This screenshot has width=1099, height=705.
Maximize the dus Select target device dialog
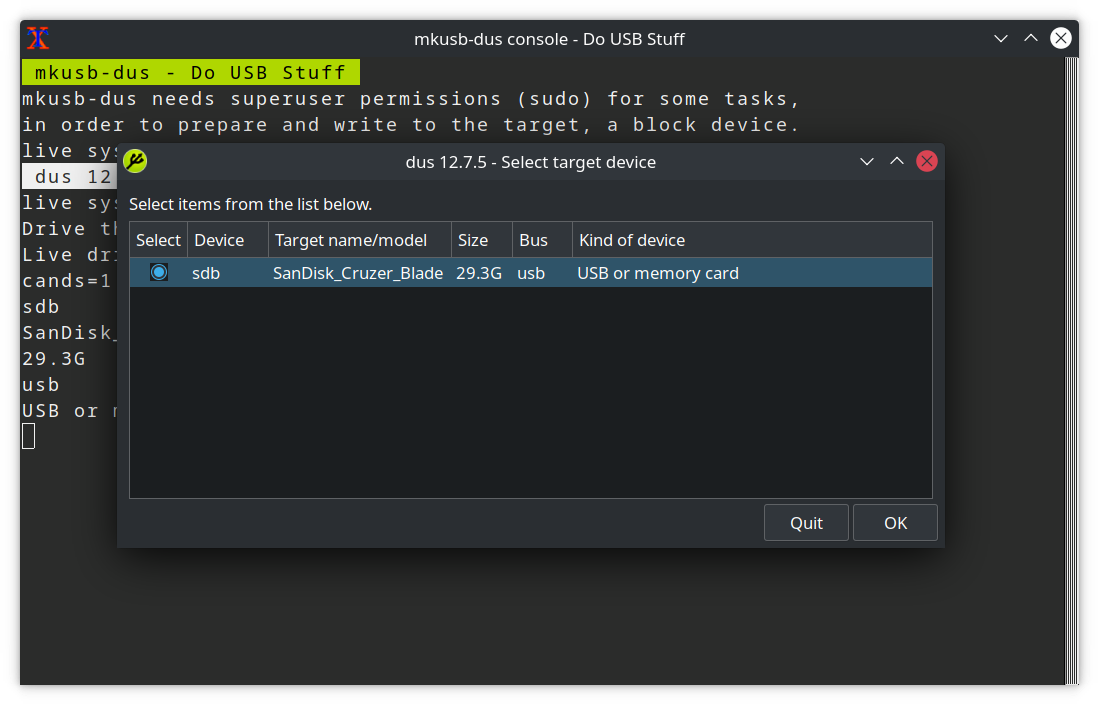(x=897, y=161)
